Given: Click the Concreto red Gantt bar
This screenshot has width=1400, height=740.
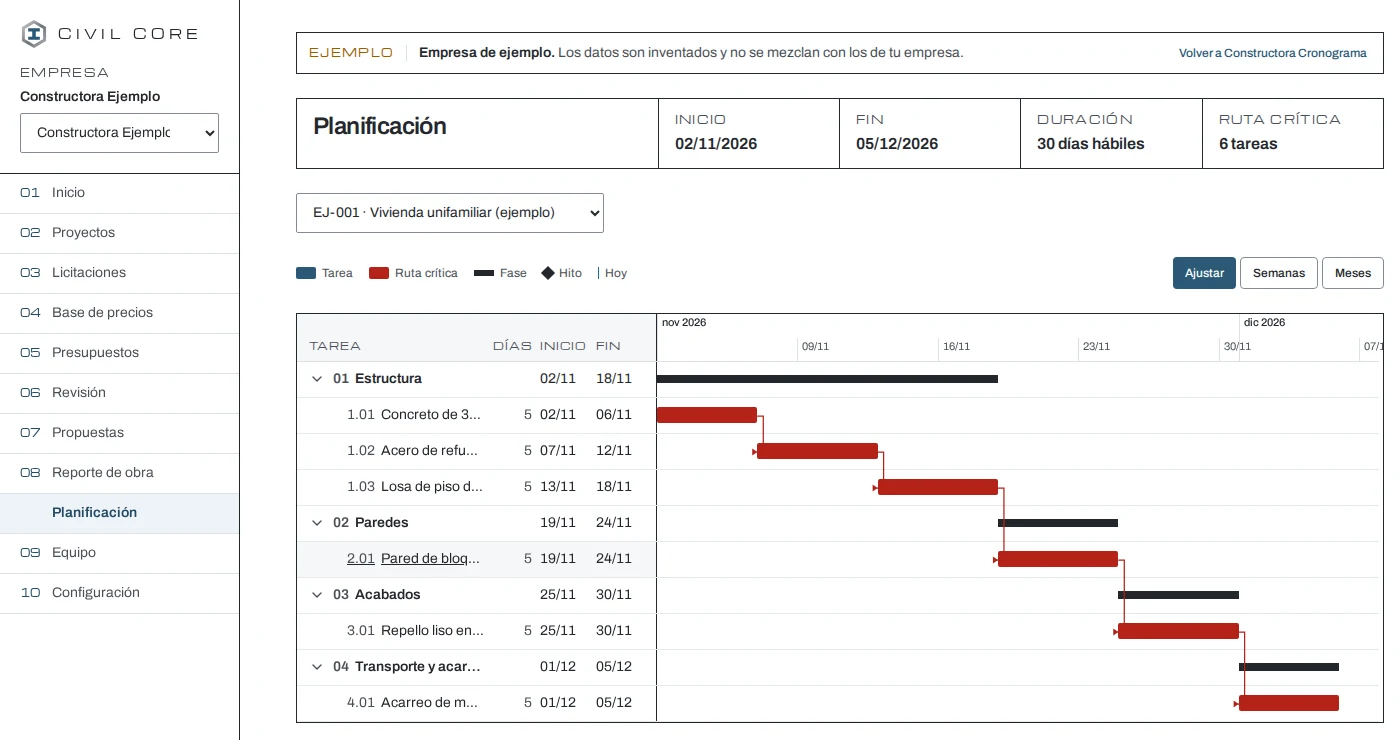Looking at the screenshot, I should pos(706,415).
